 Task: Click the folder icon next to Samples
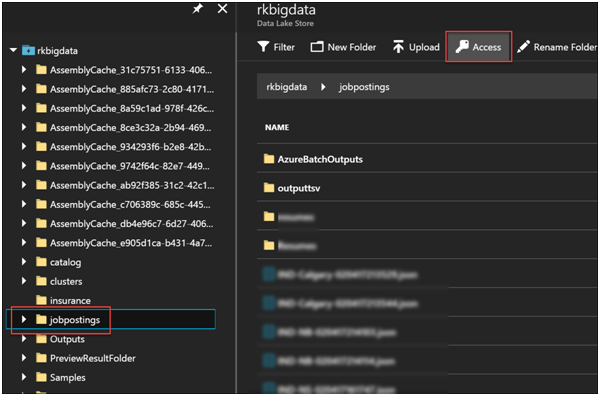[41, 377]
